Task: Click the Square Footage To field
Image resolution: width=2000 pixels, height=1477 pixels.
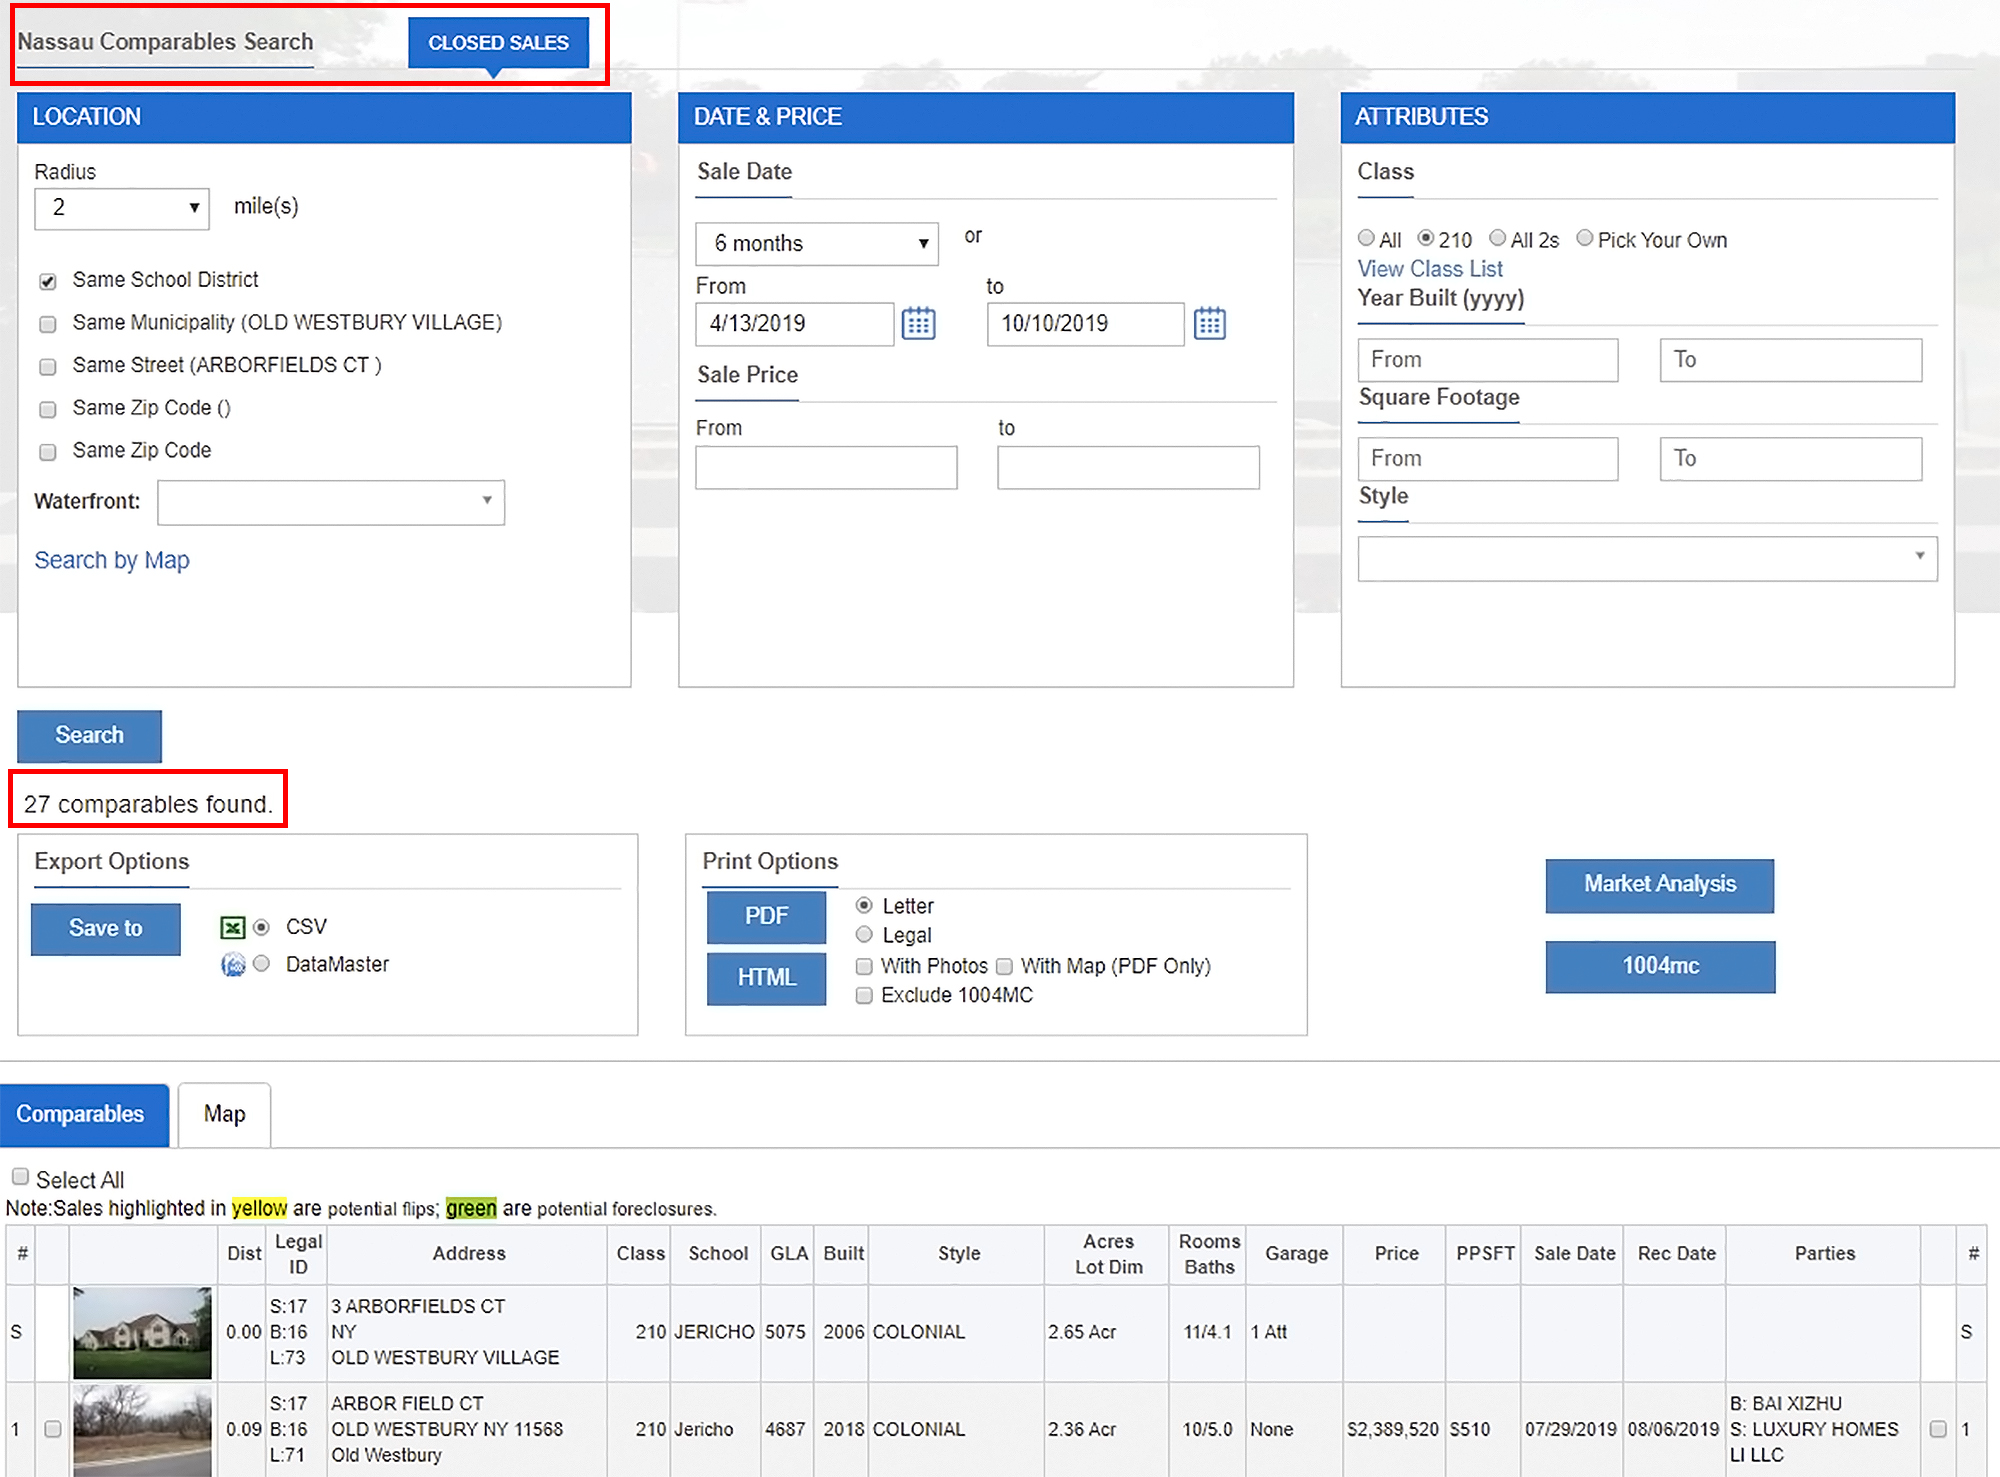Action: pos(1791,459)
